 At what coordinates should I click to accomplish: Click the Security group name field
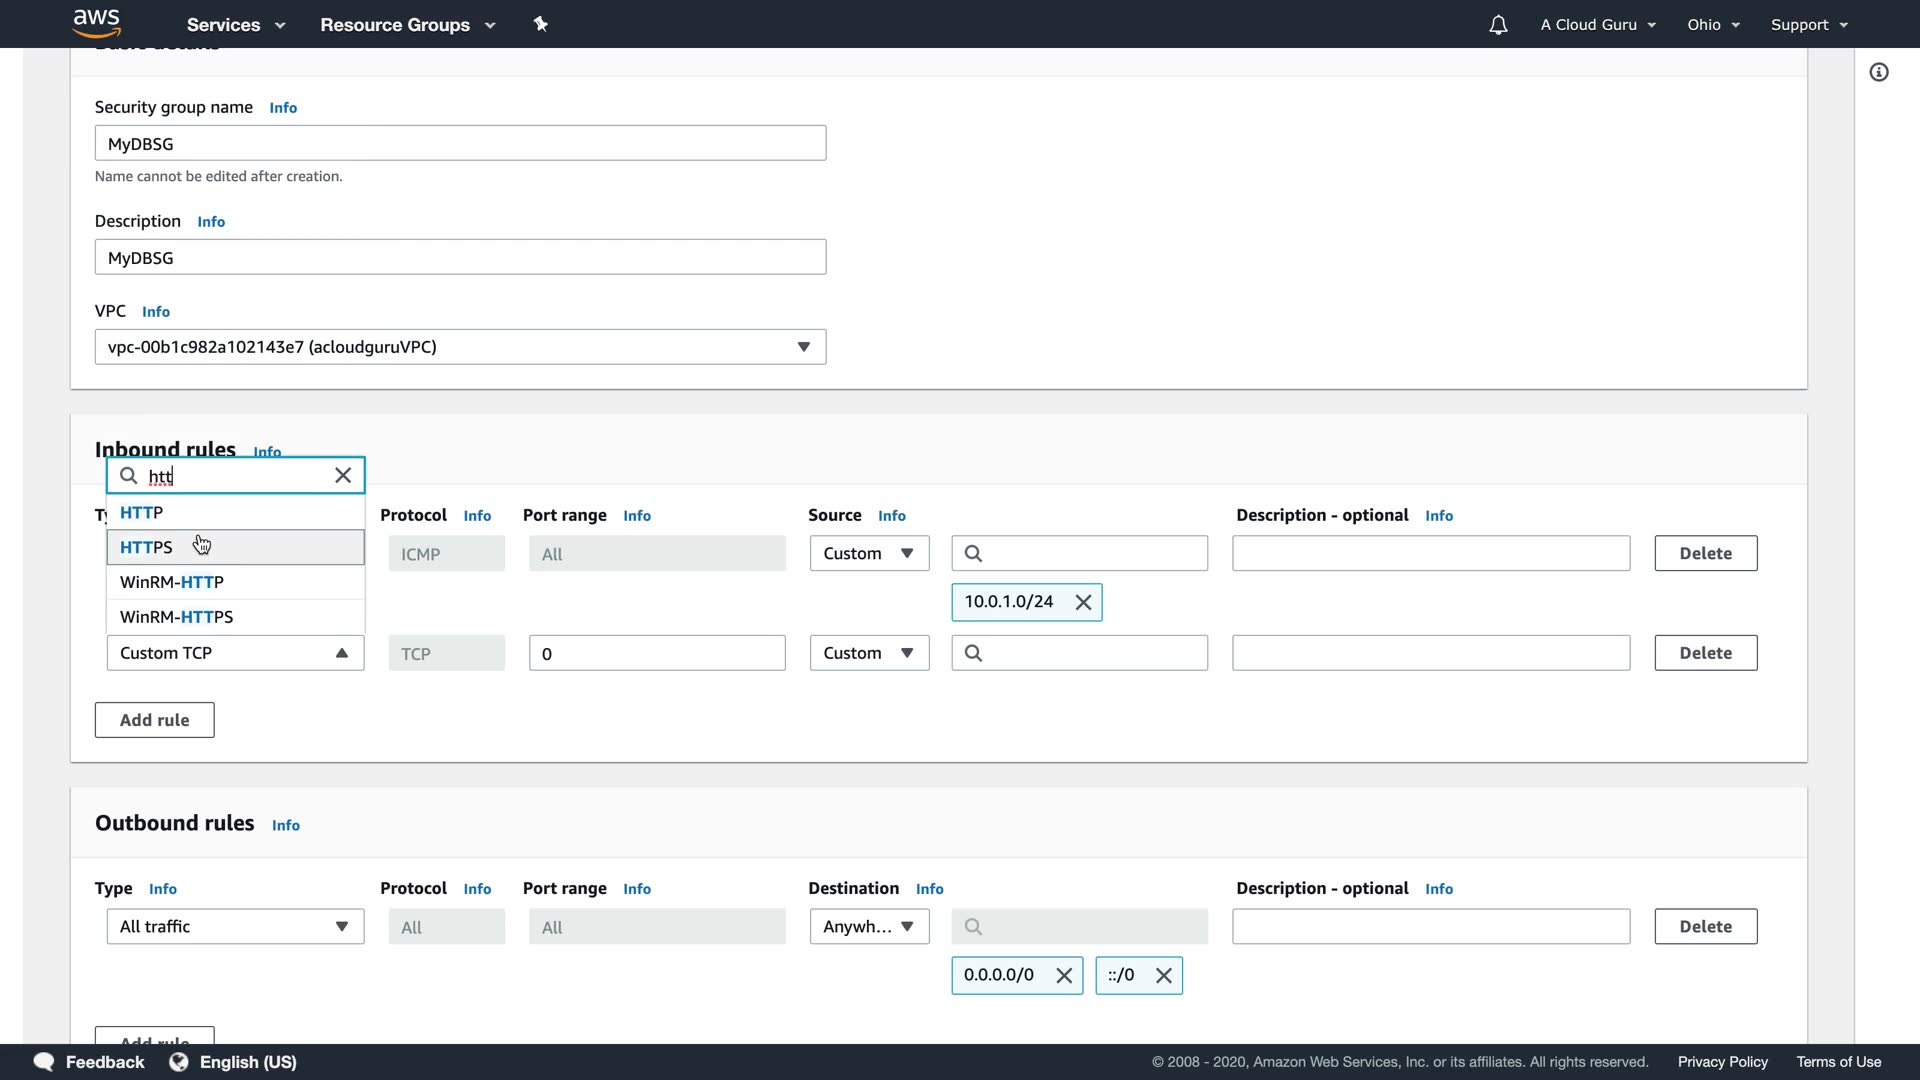point(460,143)
